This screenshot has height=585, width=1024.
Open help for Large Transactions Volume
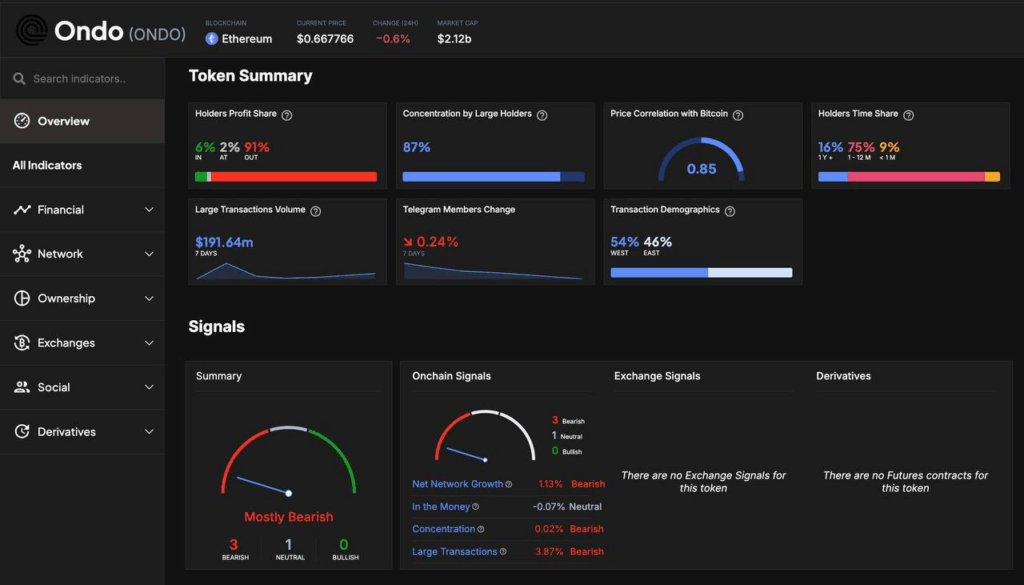pos(315,211)
